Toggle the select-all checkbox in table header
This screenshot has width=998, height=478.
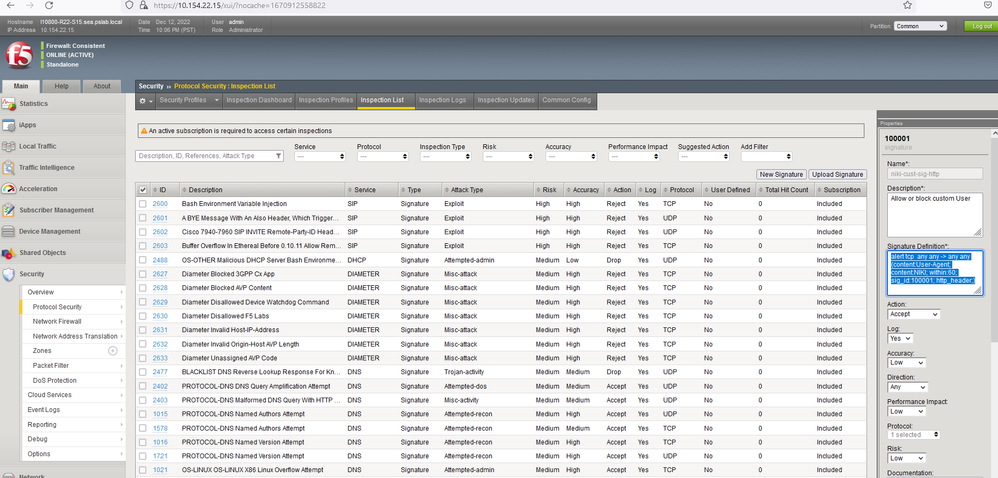point(143,189)
